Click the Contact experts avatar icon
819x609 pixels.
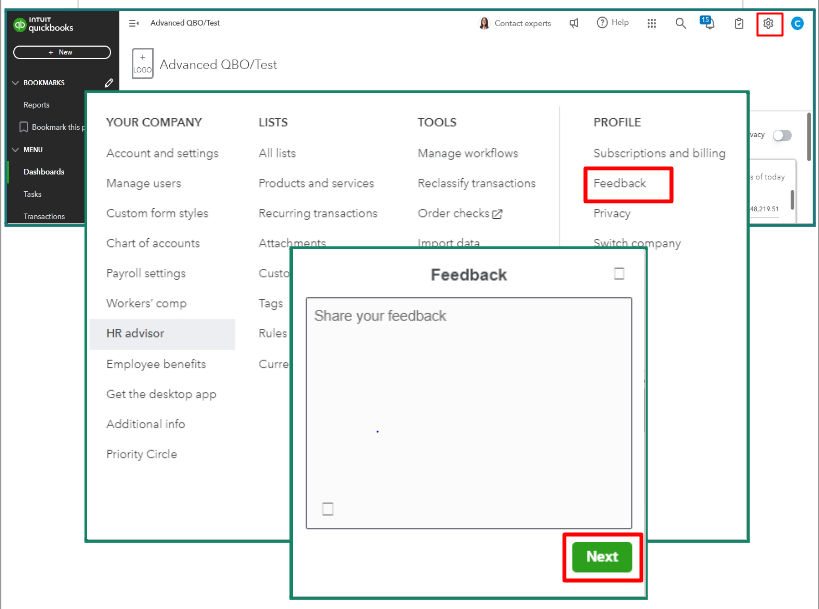(x=484, y=23)
